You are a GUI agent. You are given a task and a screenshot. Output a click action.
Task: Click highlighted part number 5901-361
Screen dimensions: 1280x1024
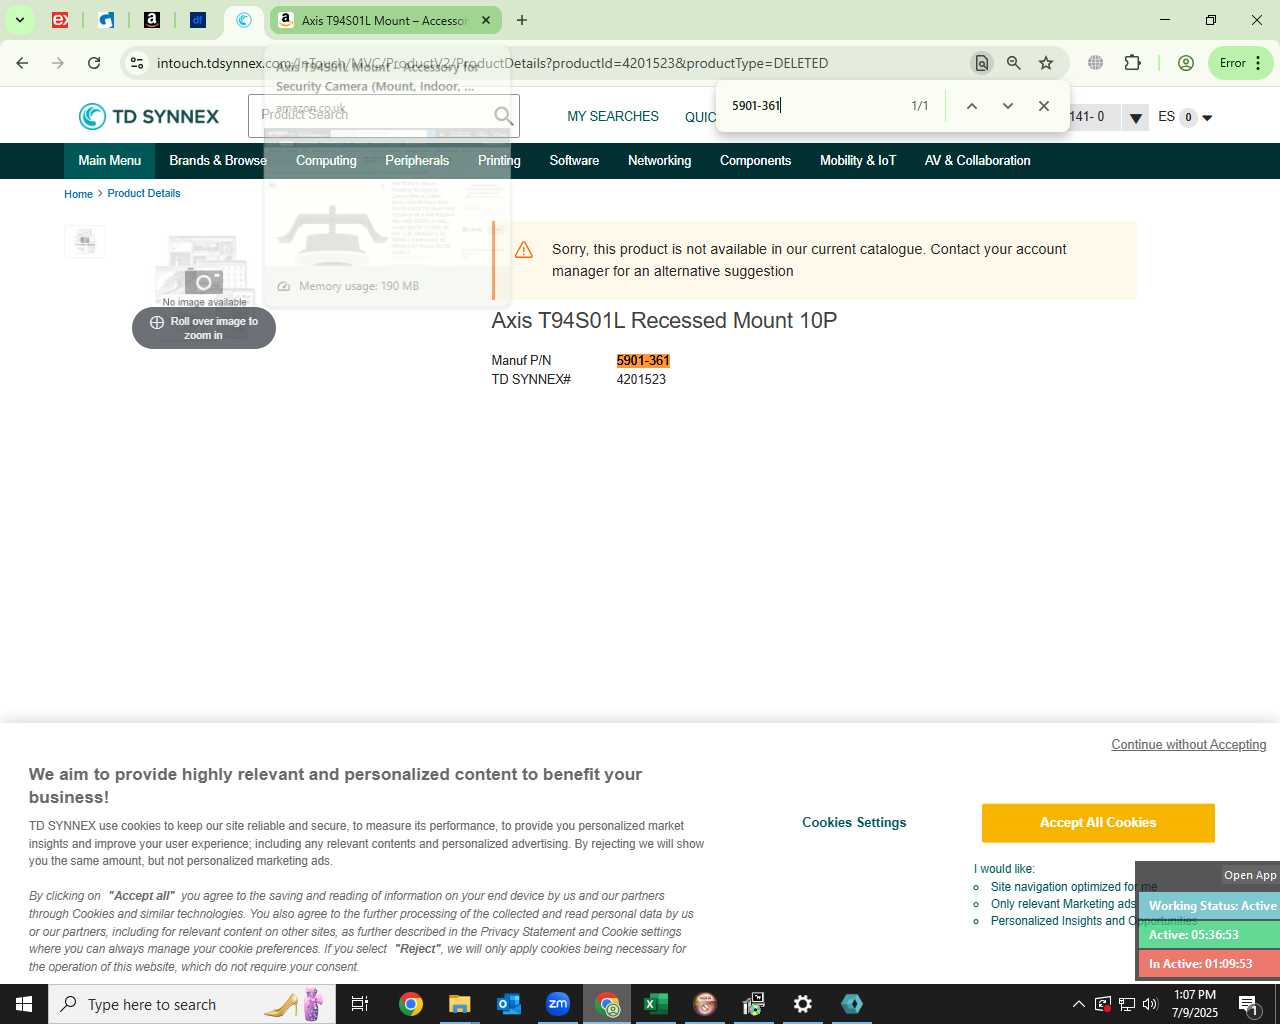click(643, 361)
